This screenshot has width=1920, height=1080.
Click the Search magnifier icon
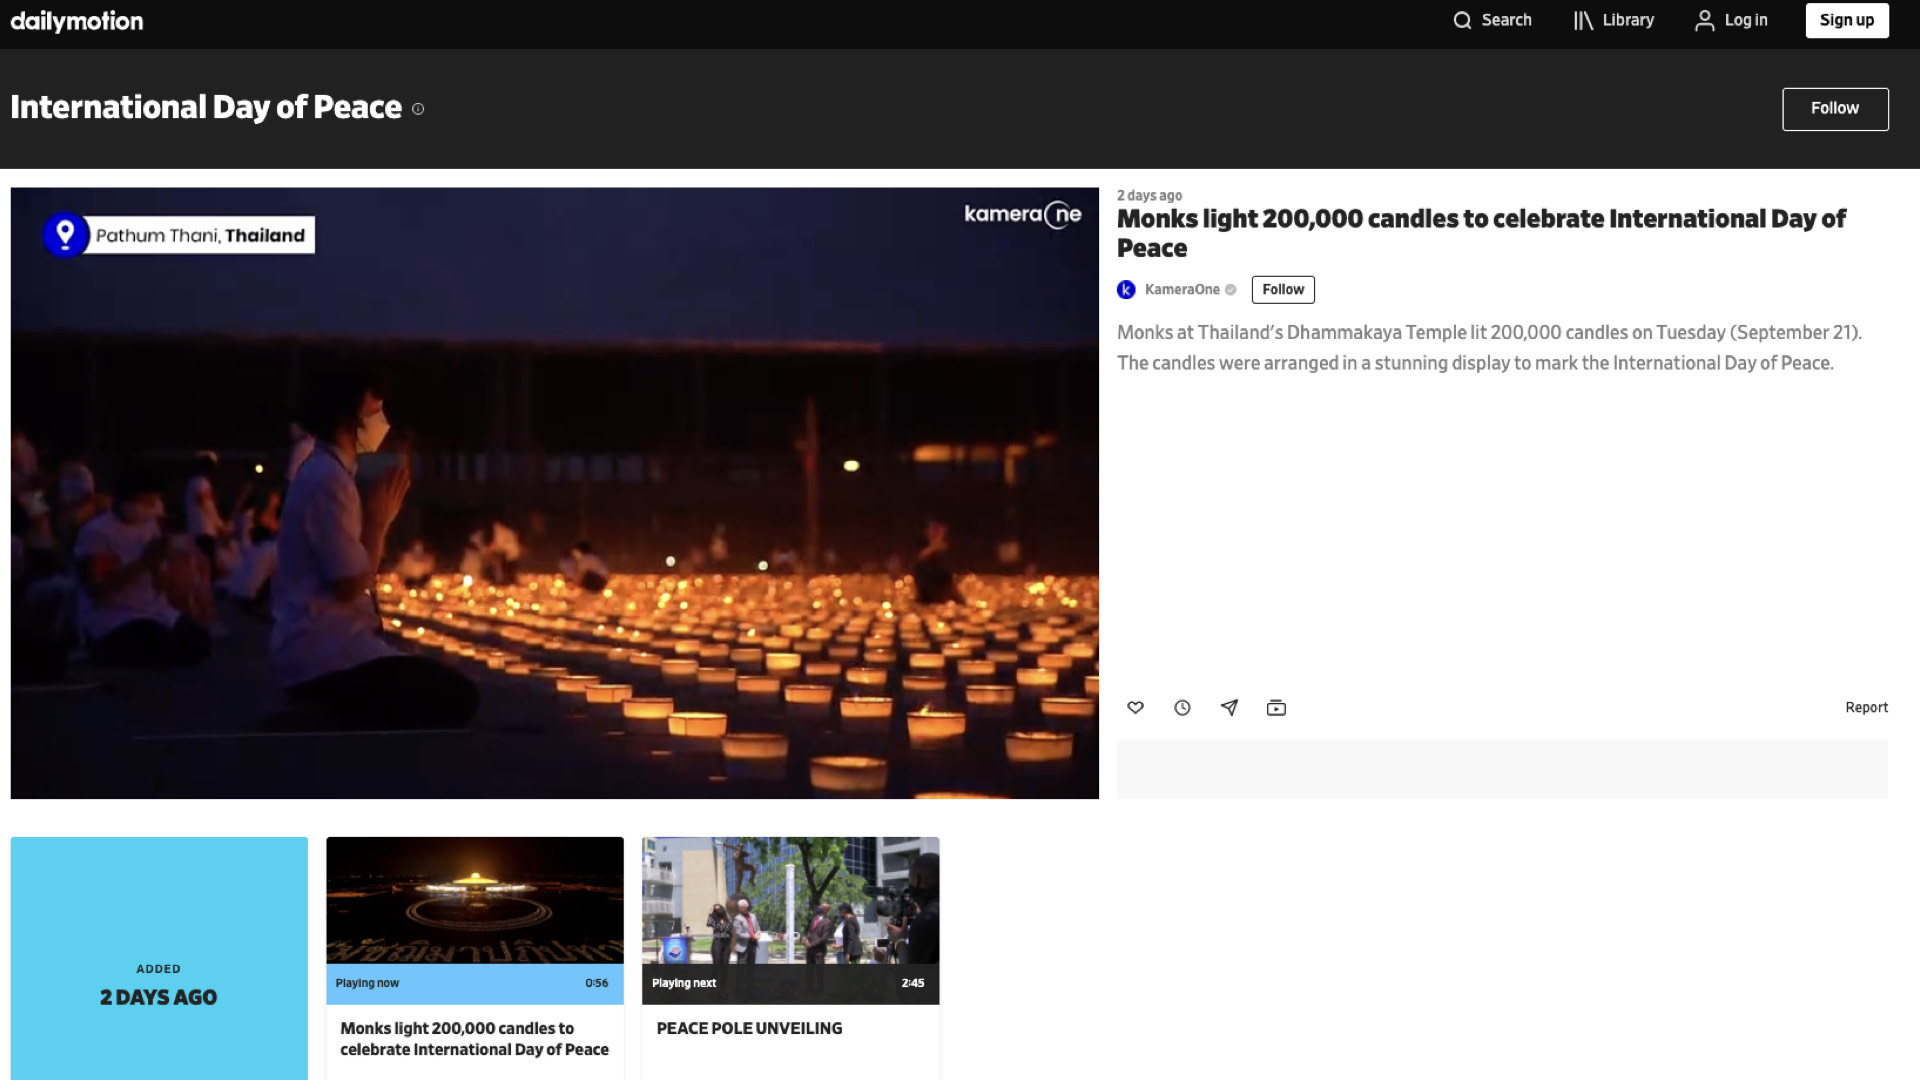coord(1462,20)
